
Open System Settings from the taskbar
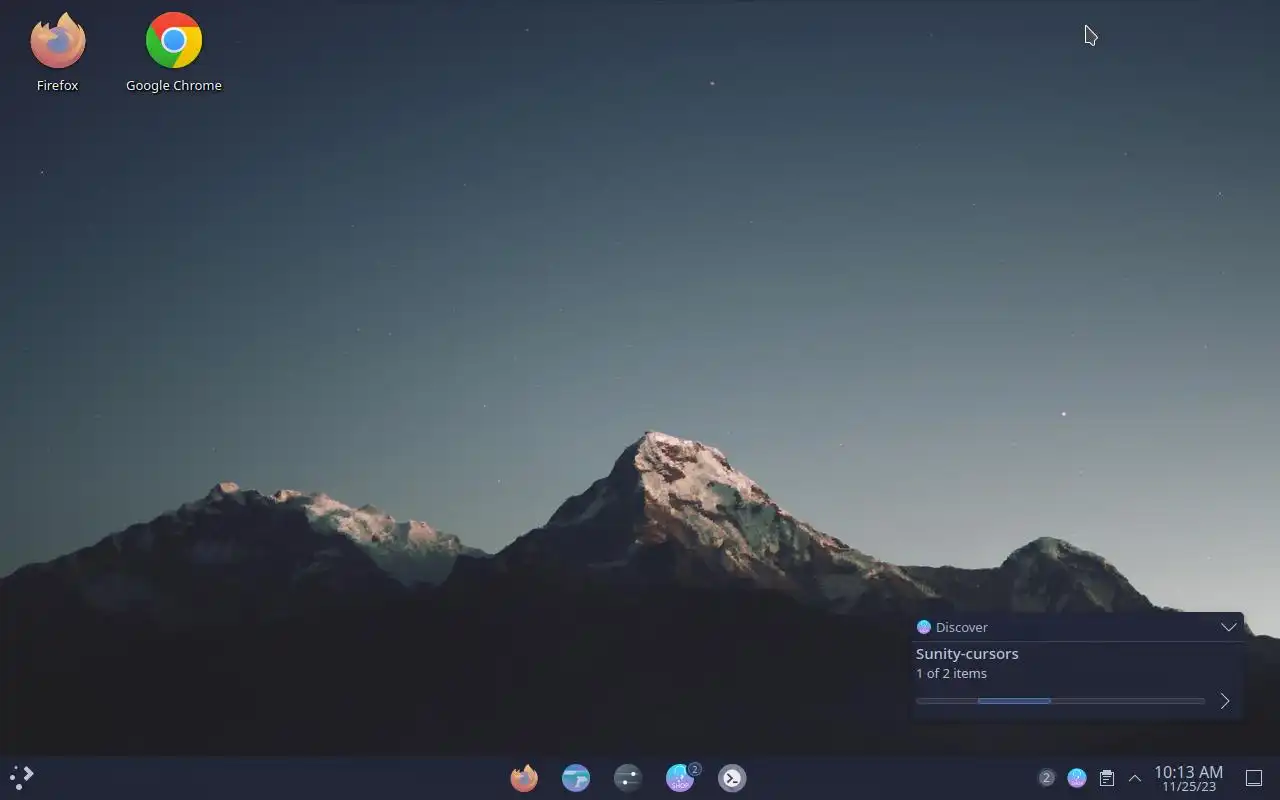pyautogui.click(x=628, y=778)
